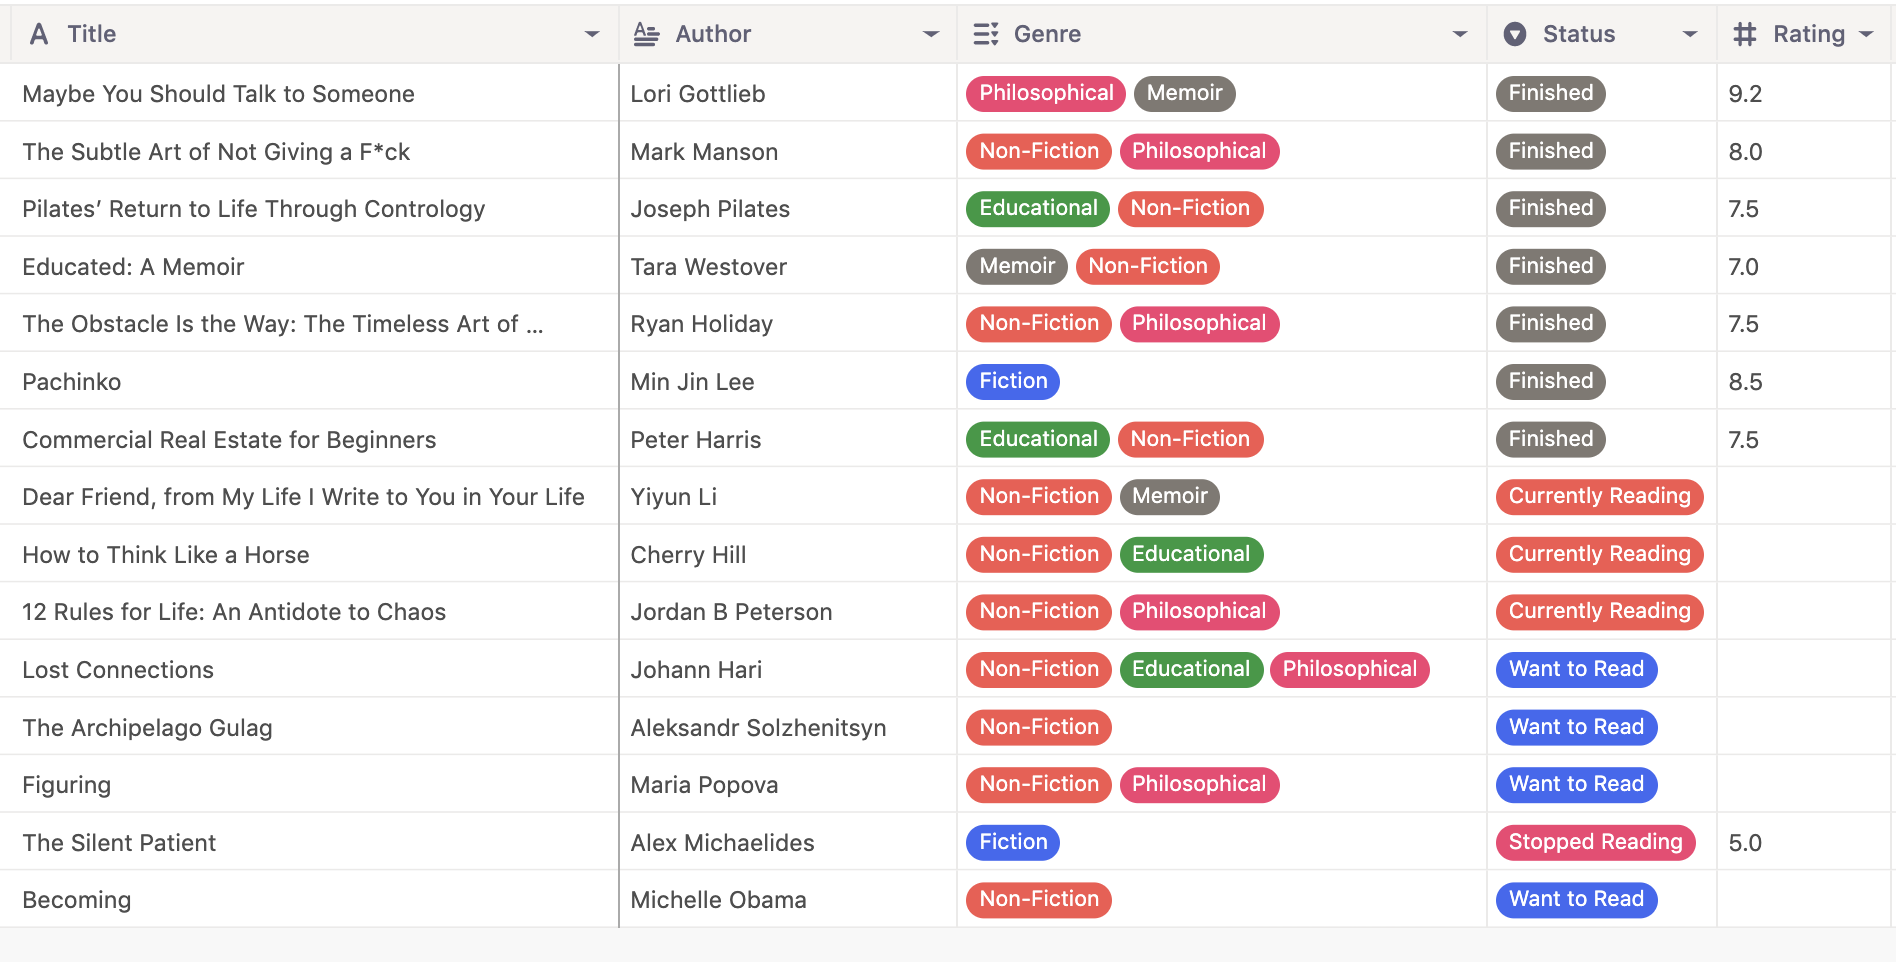Image resolution: width=1896 pixels, height=962 pixels.
Task: Click the Philosophical tag in the Lost Connections row
Action: [1350, 669]
